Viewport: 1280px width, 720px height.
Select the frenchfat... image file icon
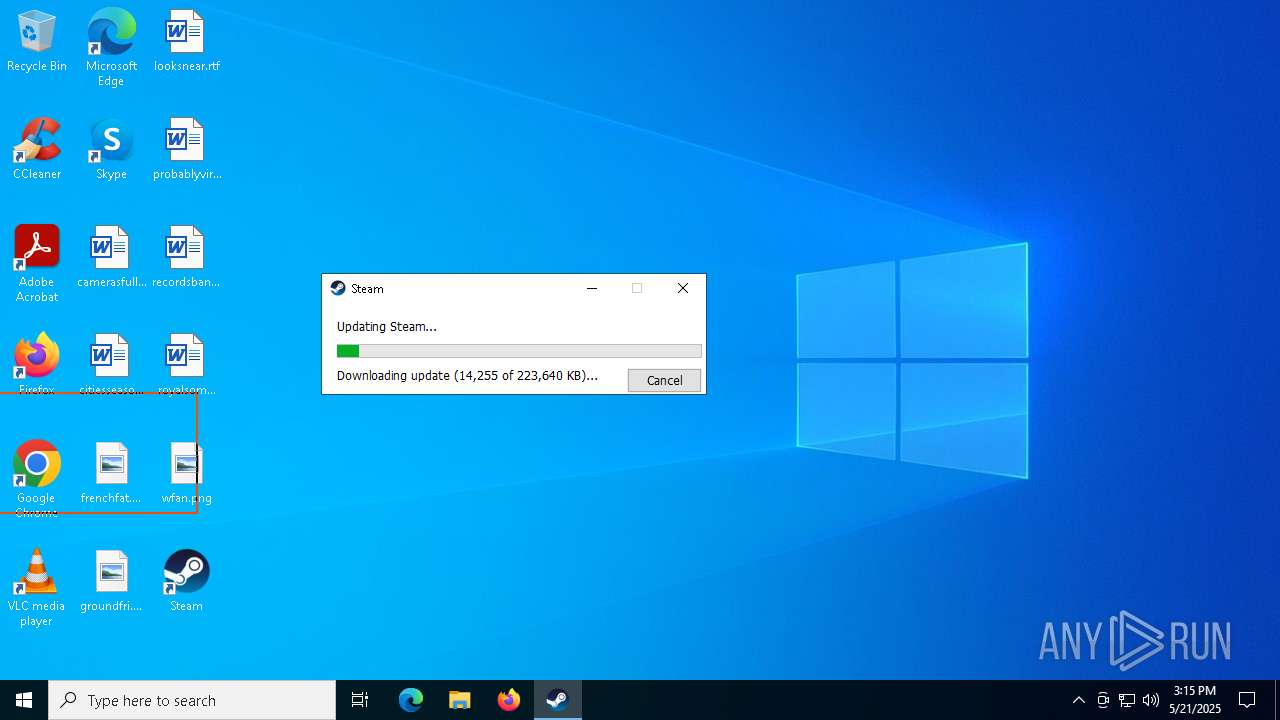pyautogui.click(x=111, y=473)
